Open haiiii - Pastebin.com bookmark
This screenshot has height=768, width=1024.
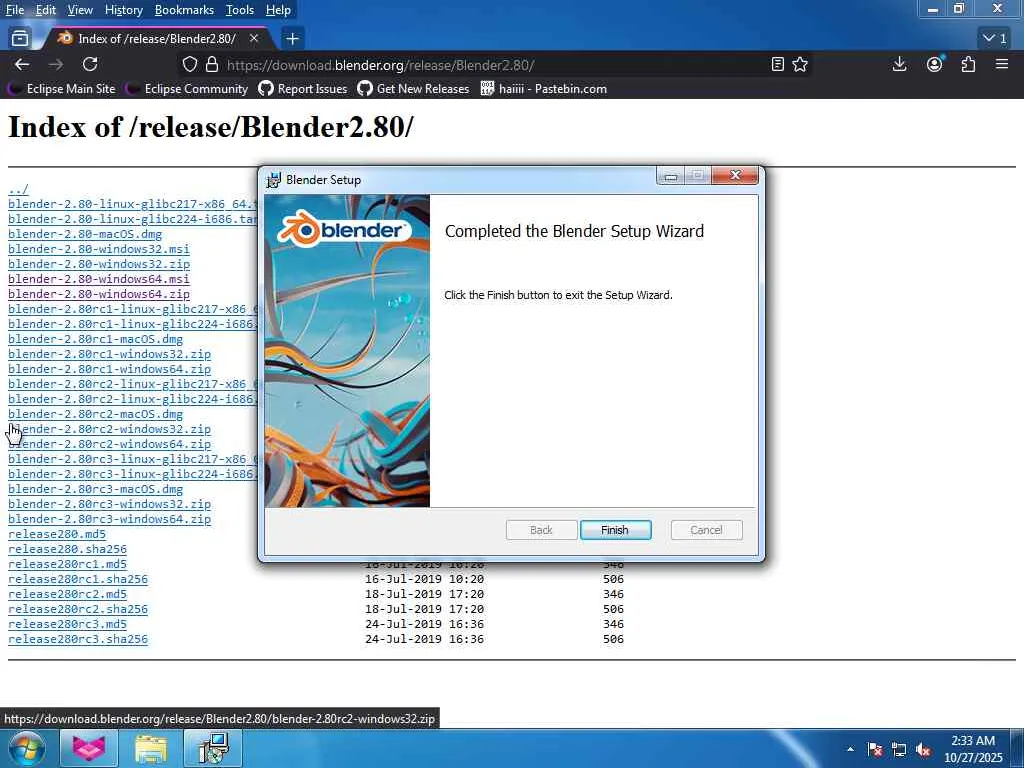544,89
